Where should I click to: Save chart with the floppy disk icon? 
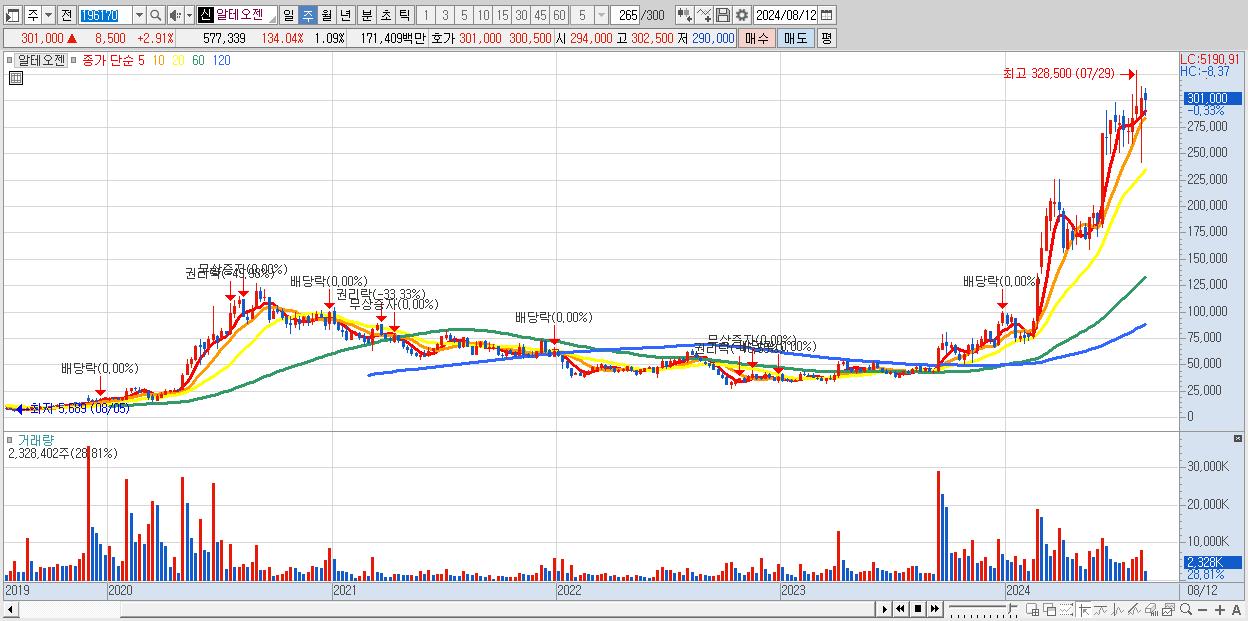tap(722, 15)
